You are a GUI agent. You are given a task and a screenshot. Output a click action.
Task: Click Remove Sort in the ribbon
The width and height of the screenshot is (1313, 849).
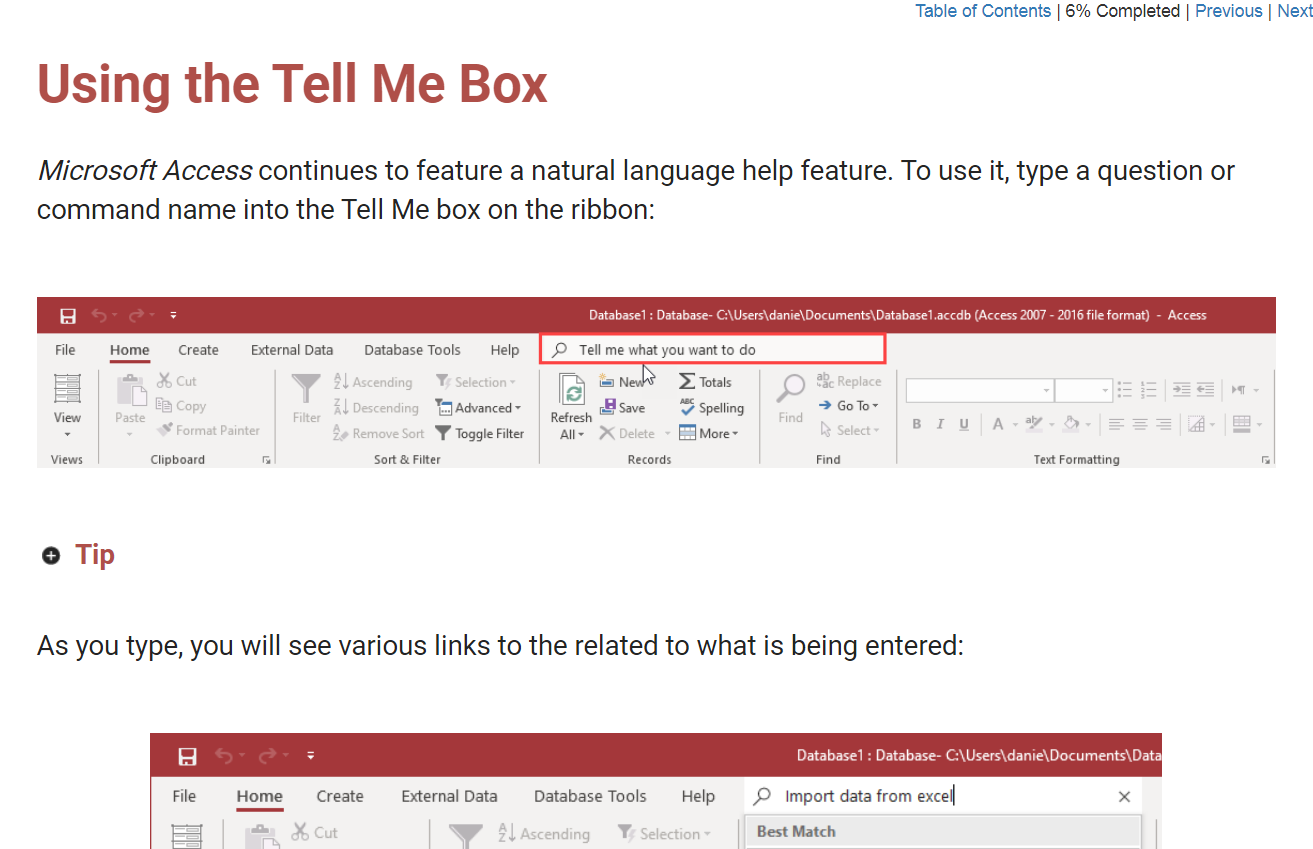pyautogui.click(x=378, y=434)
